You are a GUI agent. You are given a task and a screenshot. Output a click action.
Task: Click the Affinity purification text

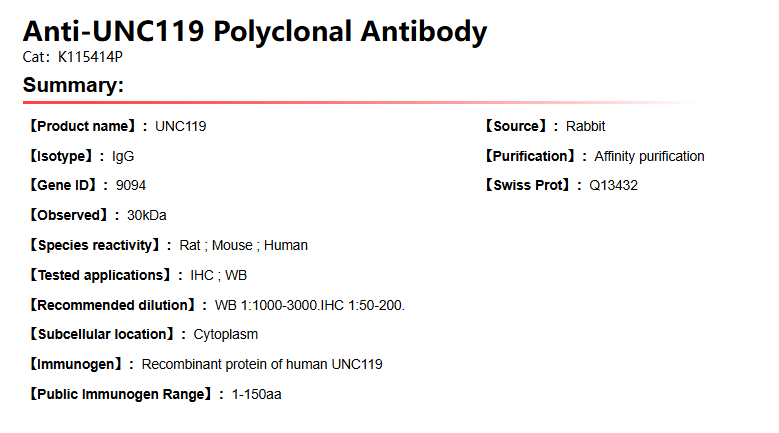tap(649, 156)
